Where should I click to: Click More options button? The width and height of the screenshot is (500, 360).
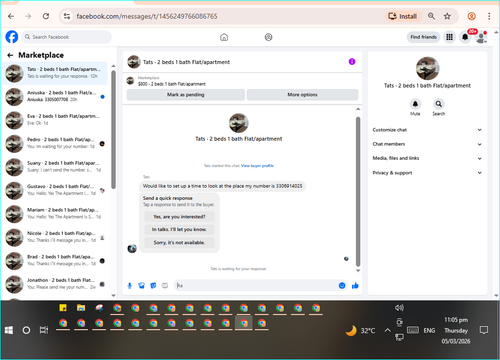(302, 95)
